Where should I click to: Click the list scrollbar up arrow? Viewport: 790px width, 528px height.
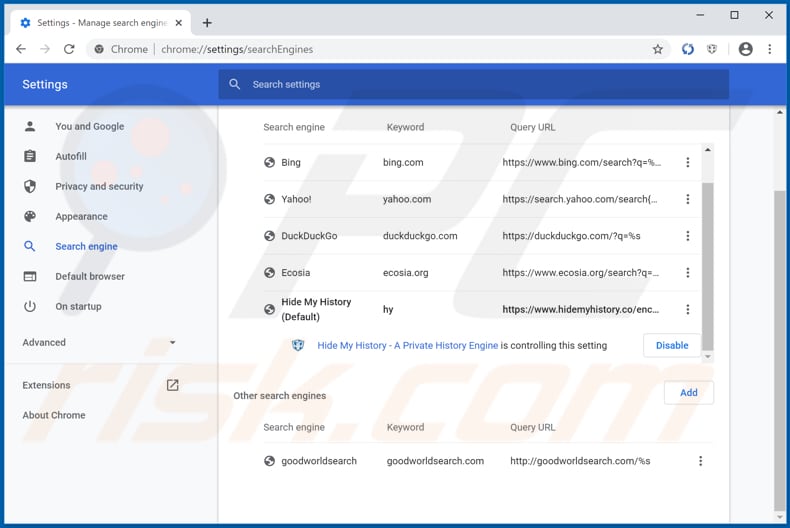[x=707, y=150]
